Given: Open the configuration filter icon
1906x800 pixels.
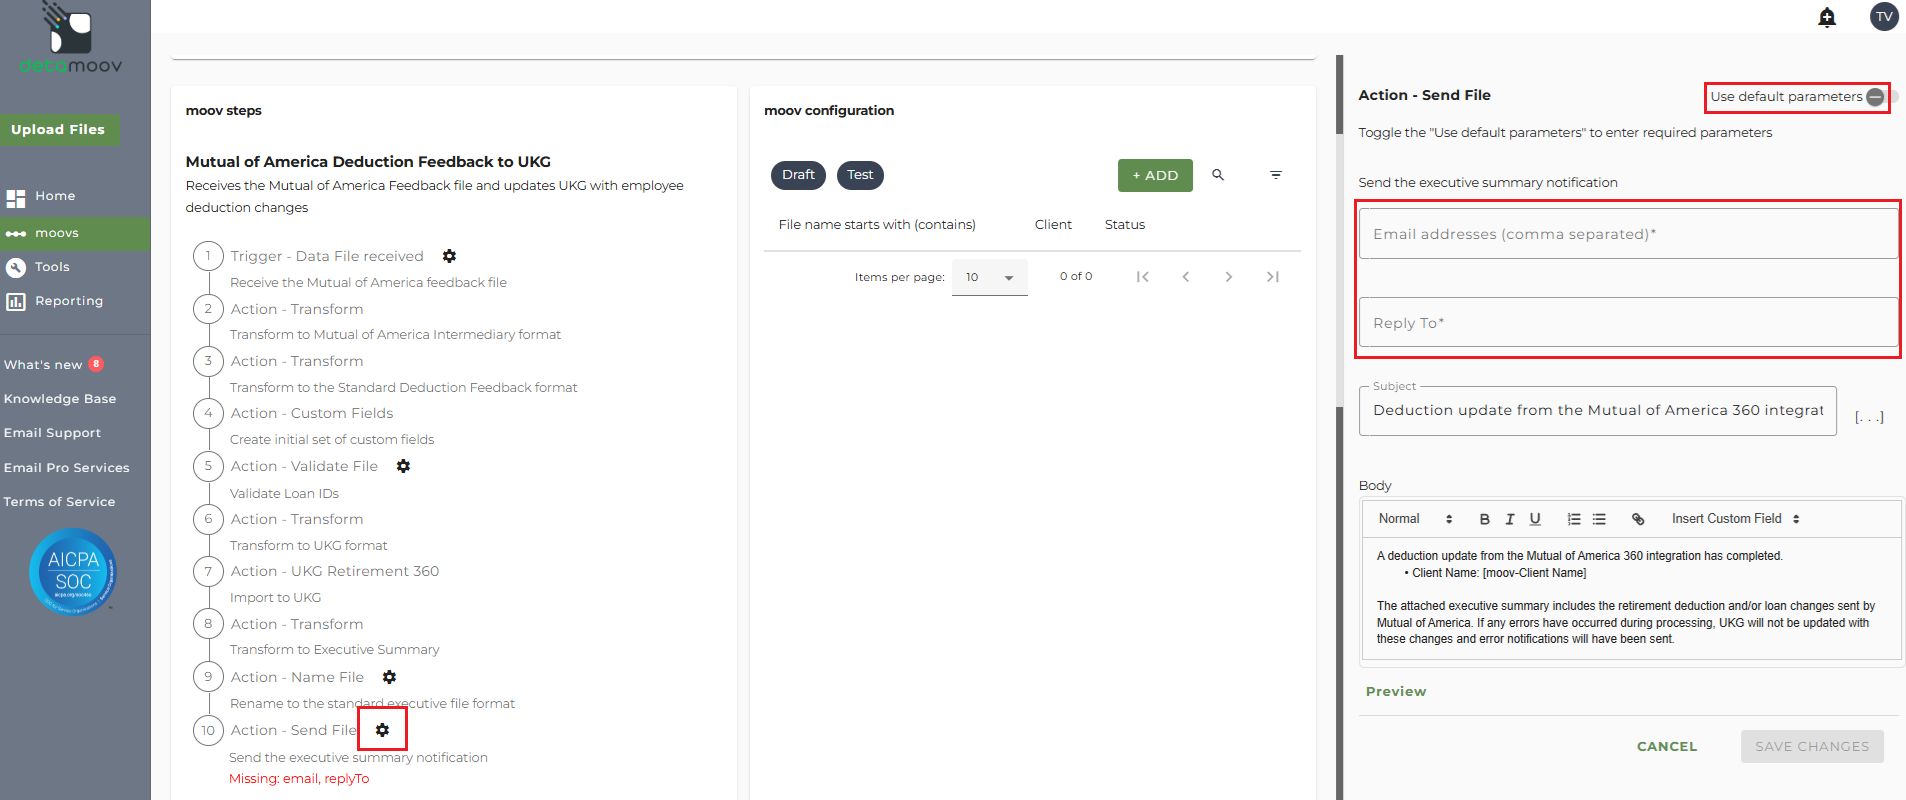Looking at the screenshot, I should click(x=1276, y=175).
